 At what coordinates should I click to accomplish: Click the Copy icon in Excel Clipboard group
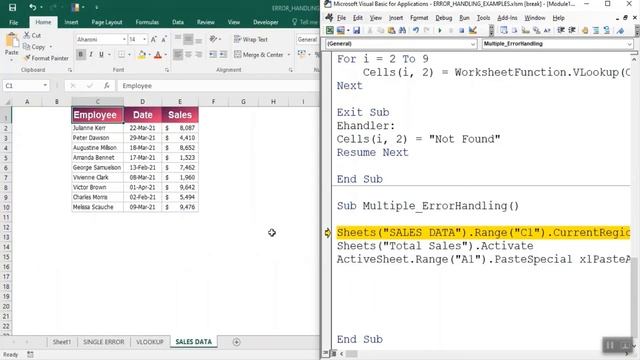(27, 47)
